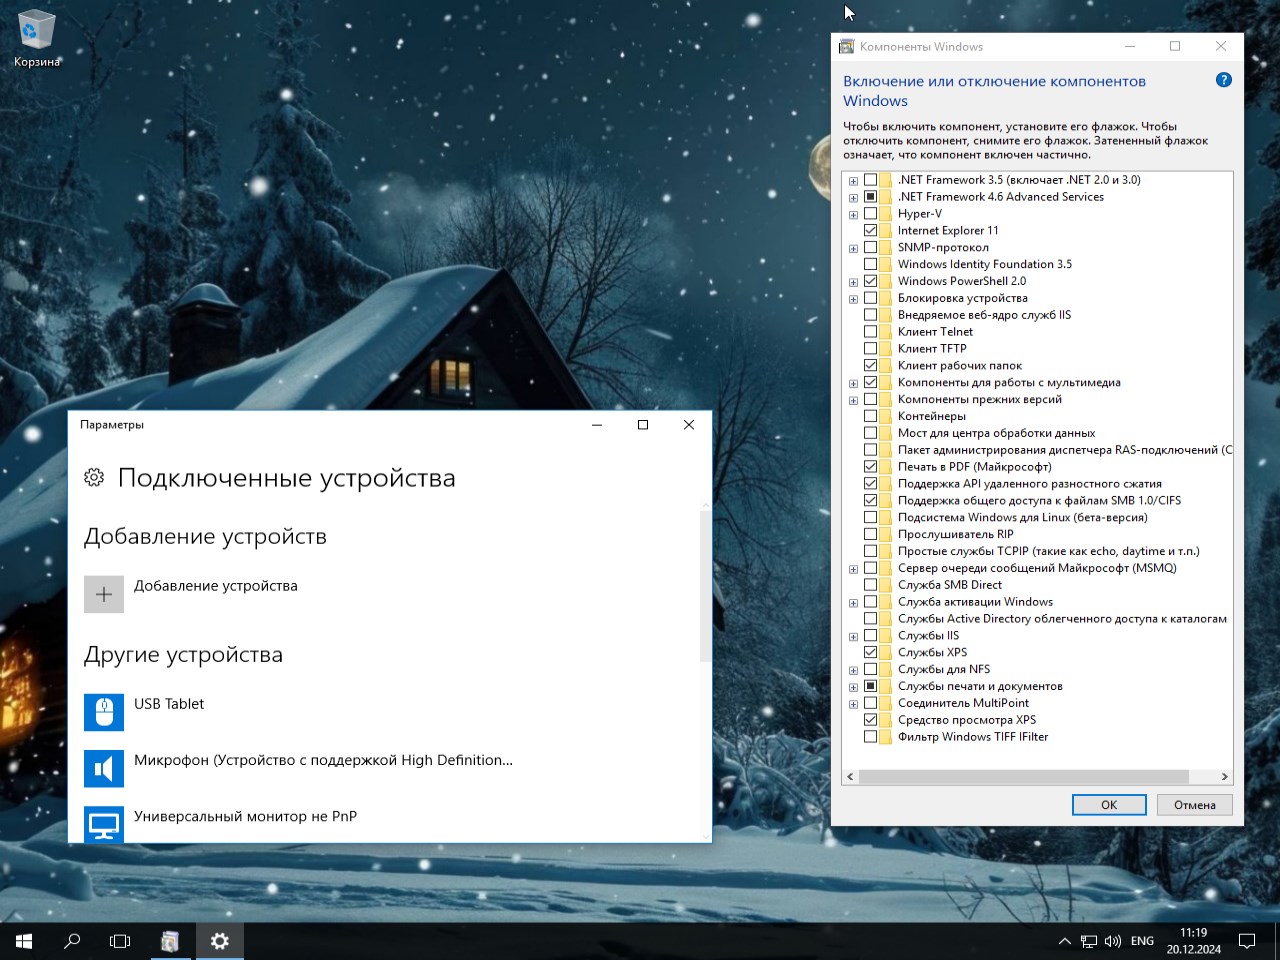The image size is (1280, 960).
Task: Open ENG language indicator
Action: (x=1142, y=941)
